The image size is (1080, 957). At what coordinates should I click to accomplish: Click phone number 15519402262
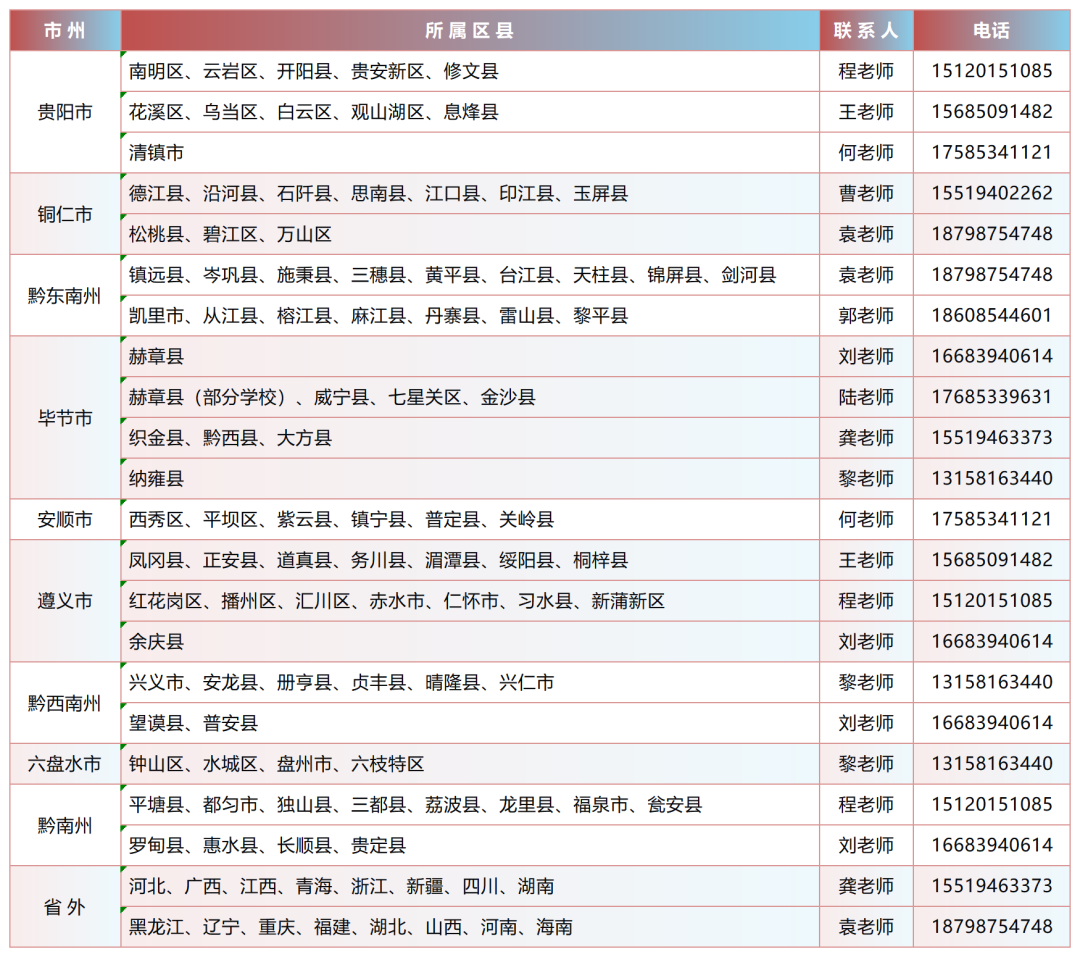click(991, 193)
